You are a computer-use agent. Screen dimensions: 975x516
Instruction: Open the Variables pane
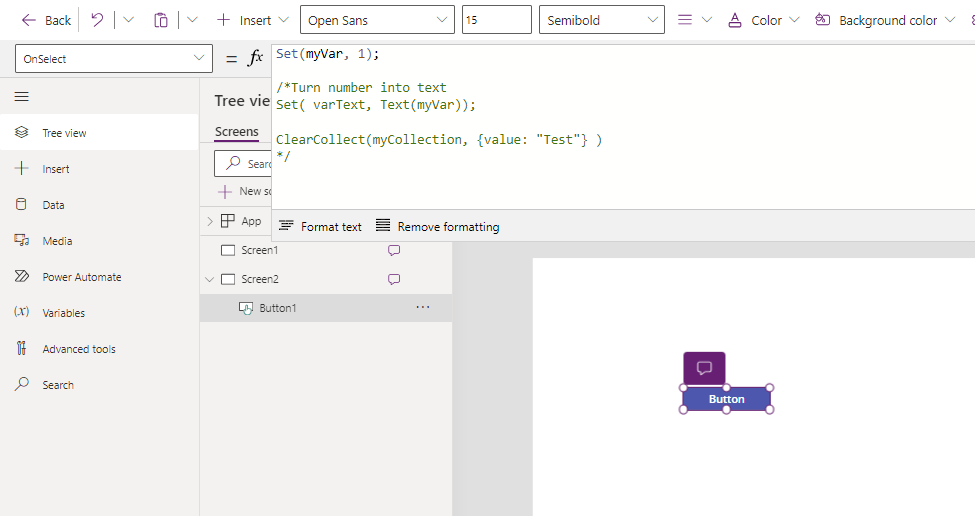[x=99, y=313]
